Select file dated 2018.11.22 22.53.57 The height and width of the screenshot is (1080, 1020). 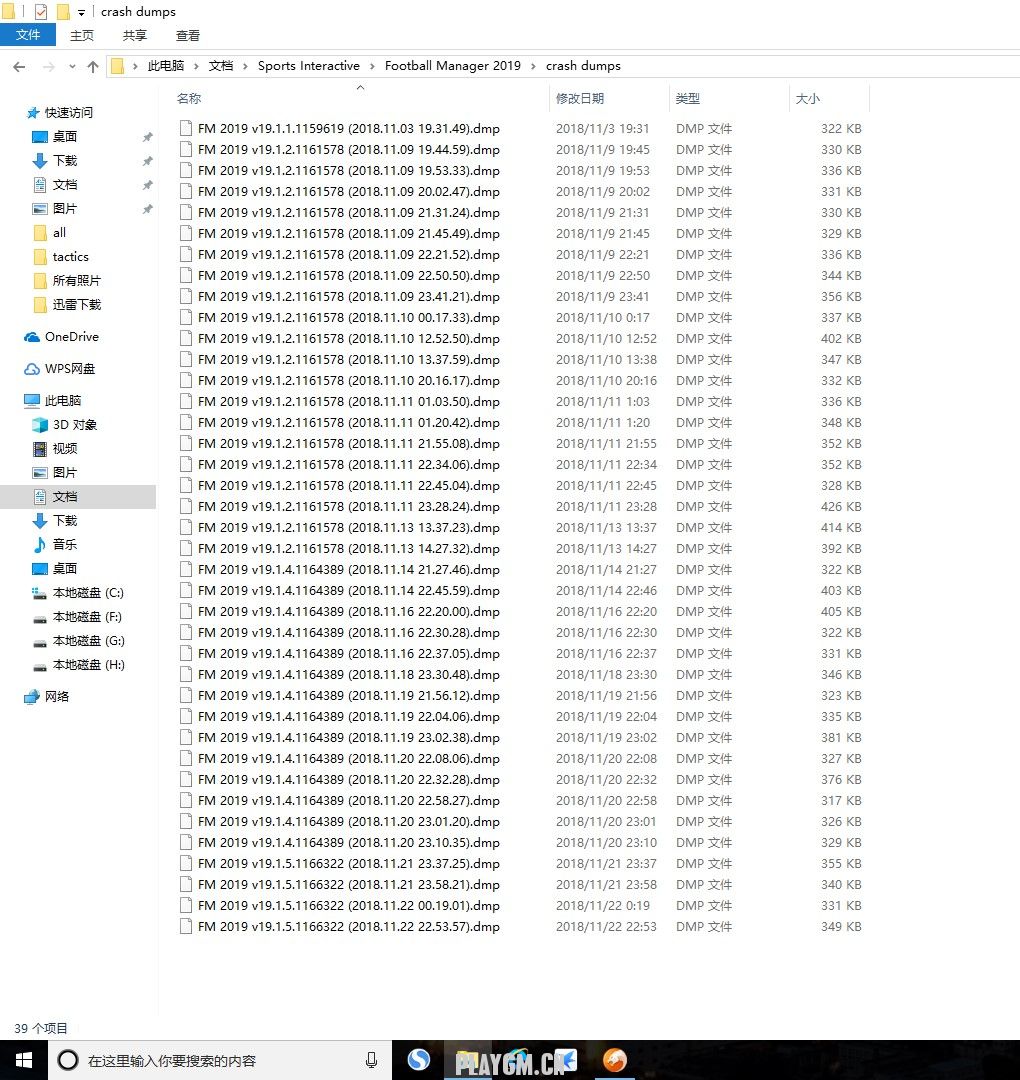tap(348, 927)
